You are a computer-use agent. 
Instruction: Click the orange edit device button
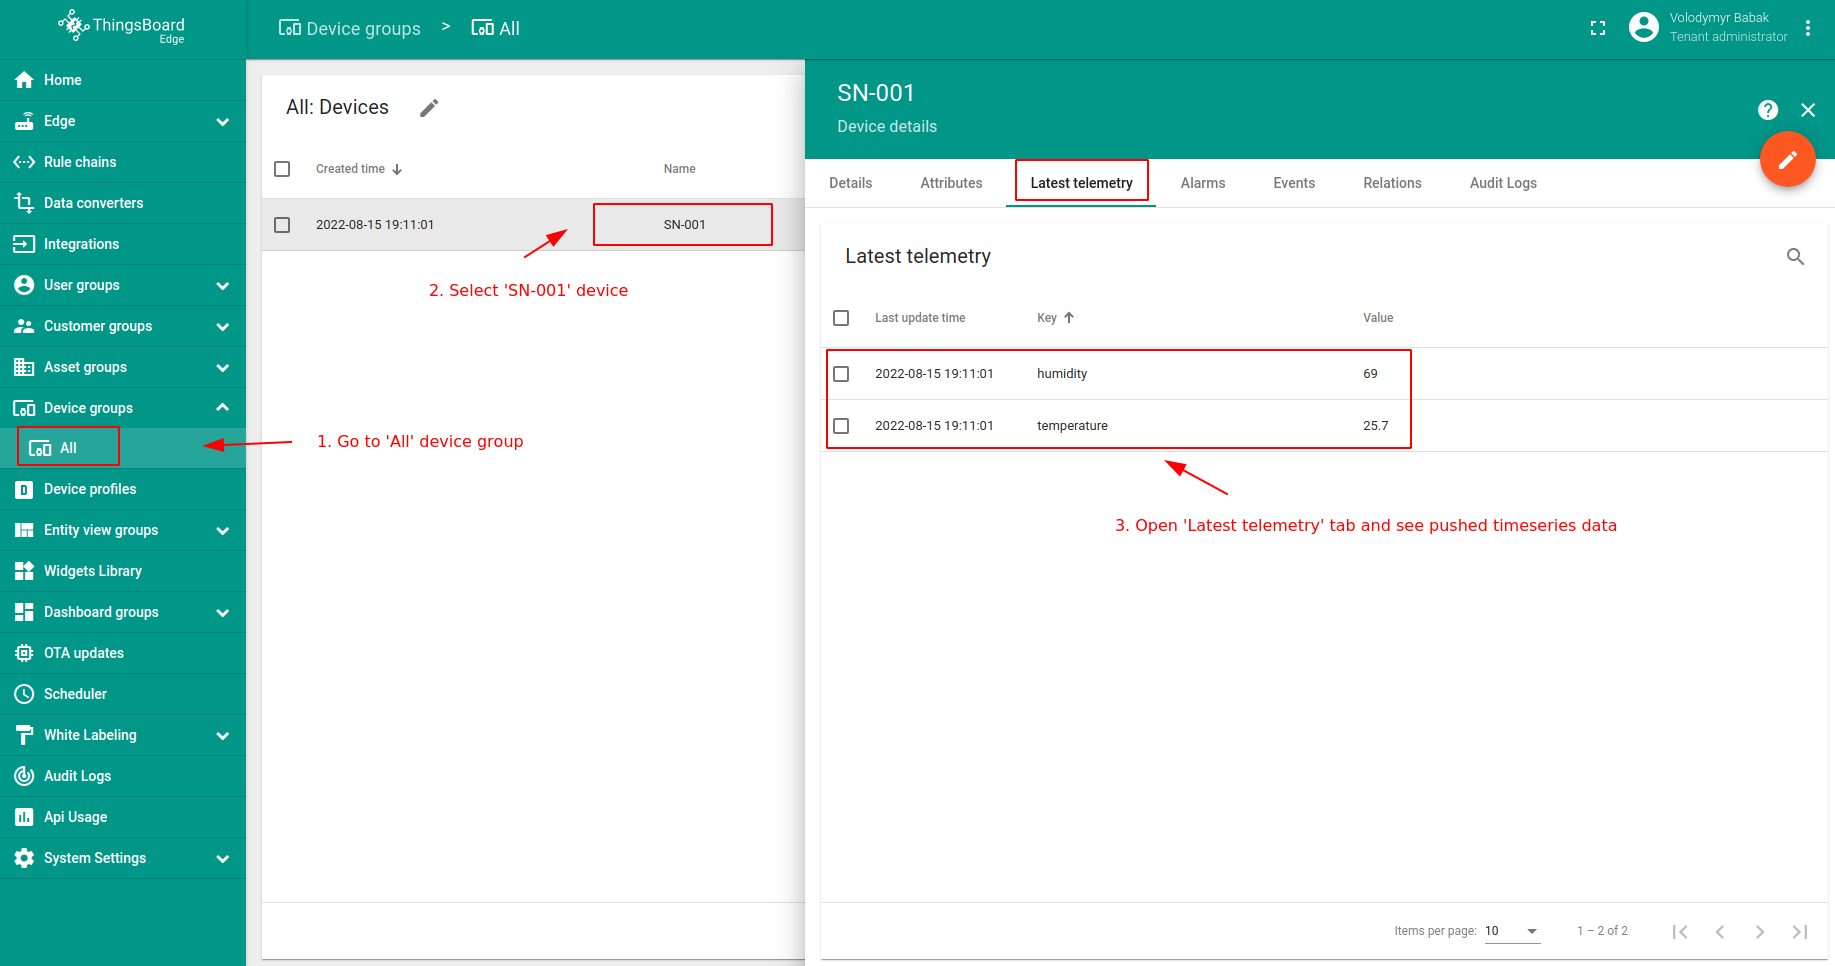pyautogui.click(x=1788, y=159)
